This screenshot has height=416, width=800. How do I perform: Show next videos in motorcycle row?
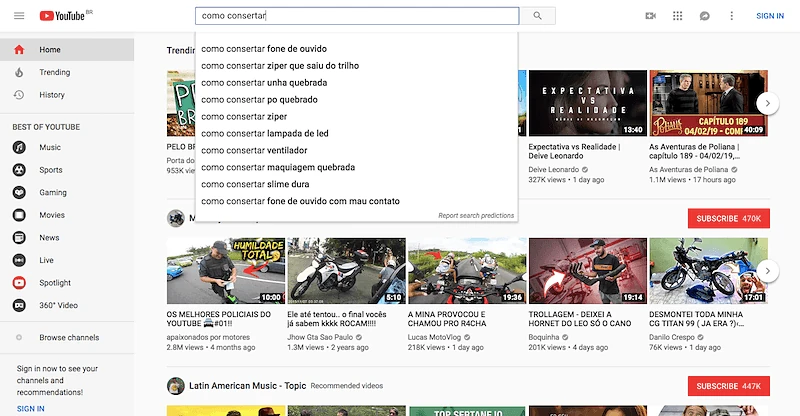click(767, 271)
